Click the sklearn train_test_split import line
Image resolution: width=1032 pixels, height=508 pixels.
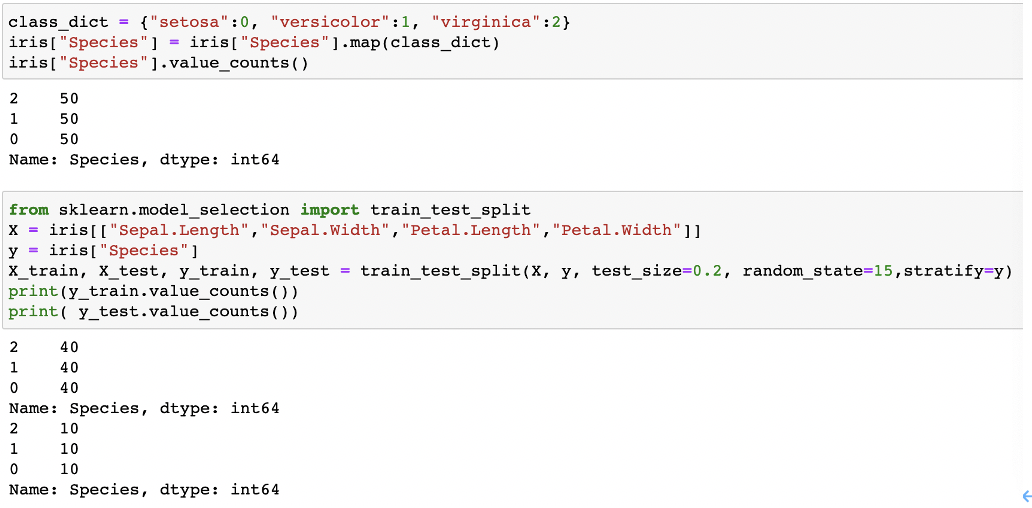point(270,210)
